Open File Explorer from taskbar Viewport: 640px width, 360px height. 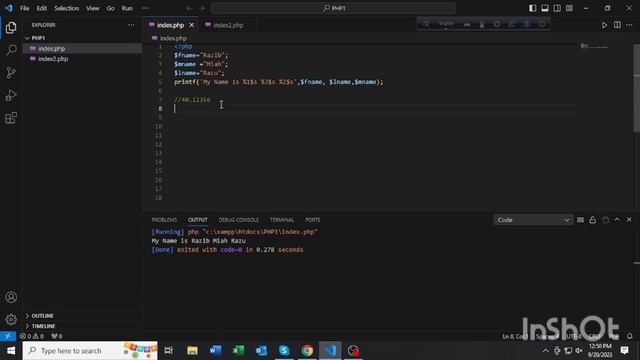point(192,351)
